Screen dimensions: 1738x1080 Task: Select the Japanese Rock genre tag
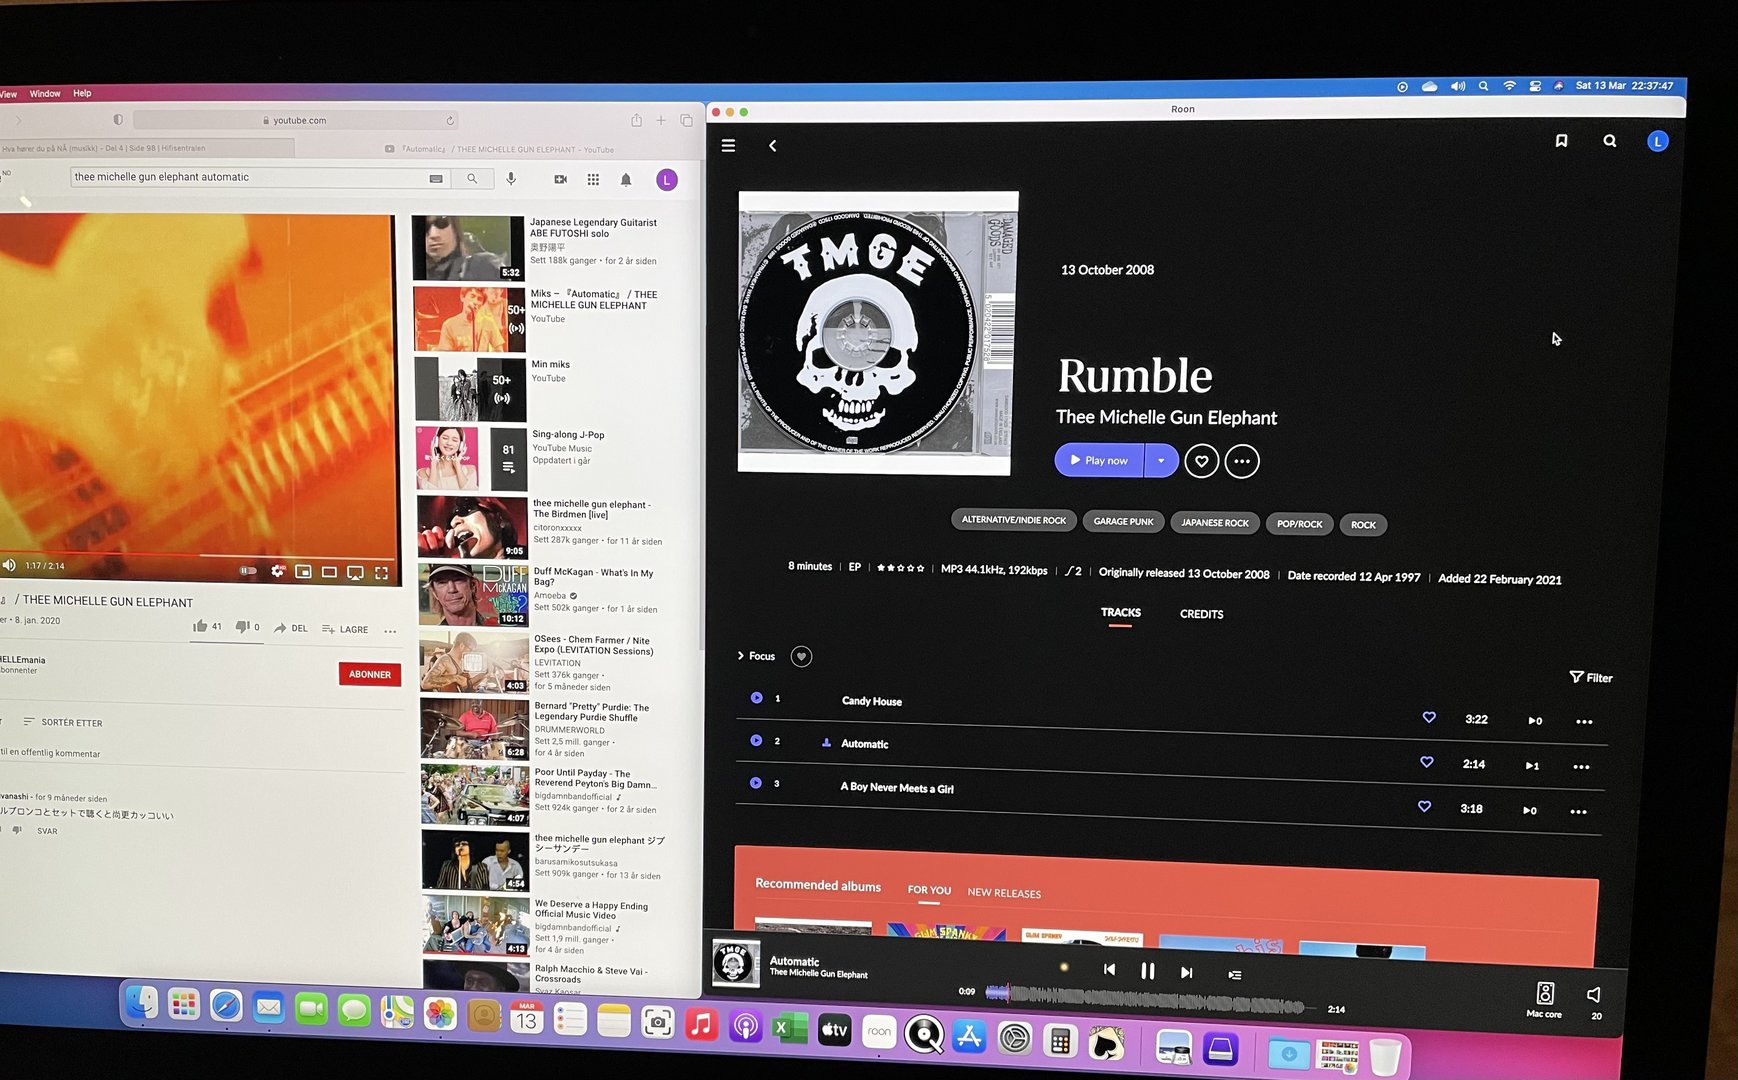click(1215, 522)
